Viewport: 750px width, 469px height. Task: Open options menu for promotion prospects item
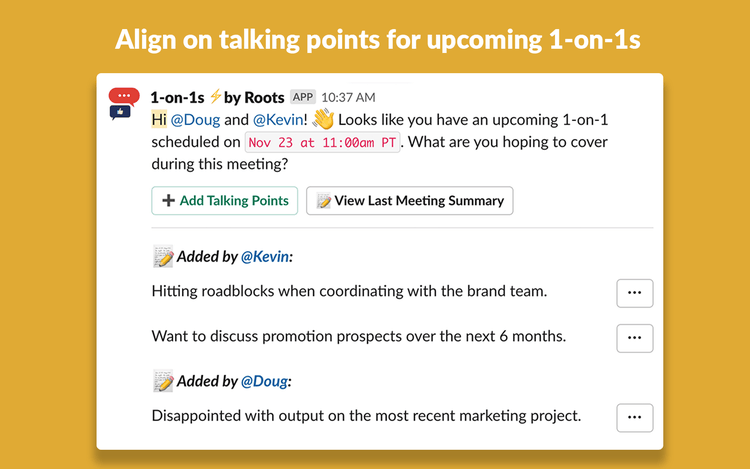tap(634, 338)
